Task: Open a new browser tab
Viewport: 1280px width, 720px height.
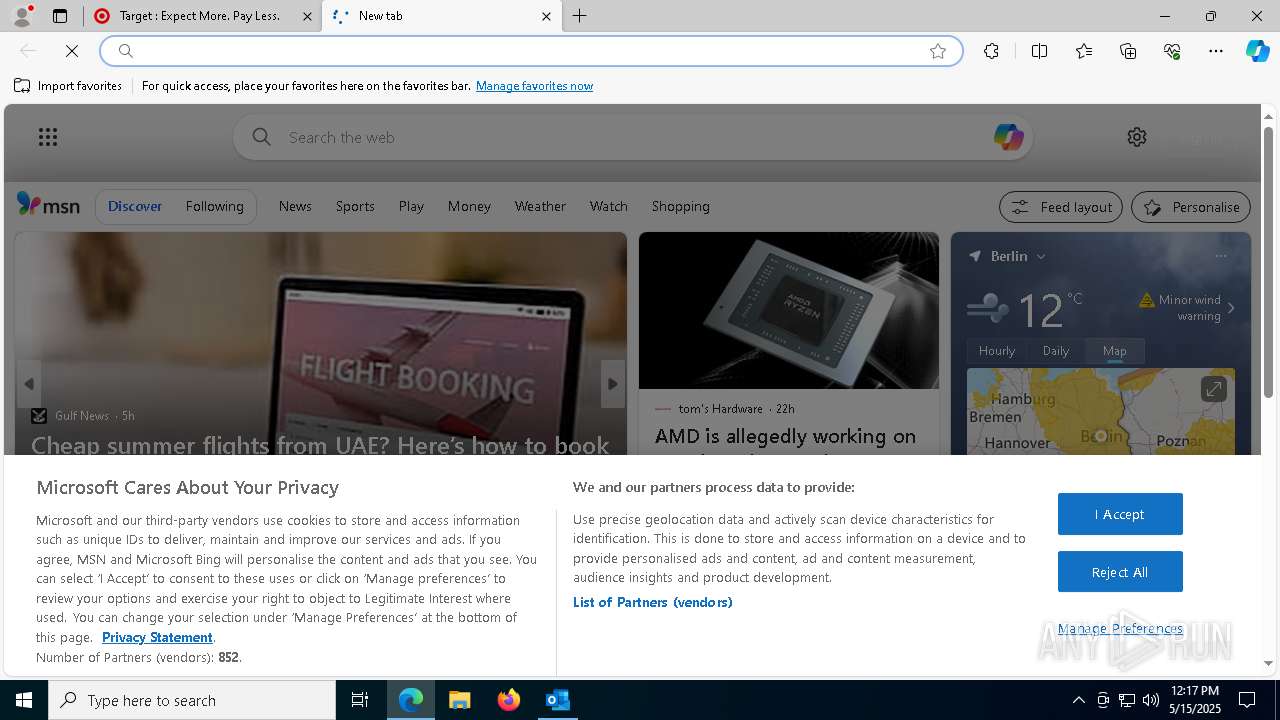Action: [x=580, y=16]
